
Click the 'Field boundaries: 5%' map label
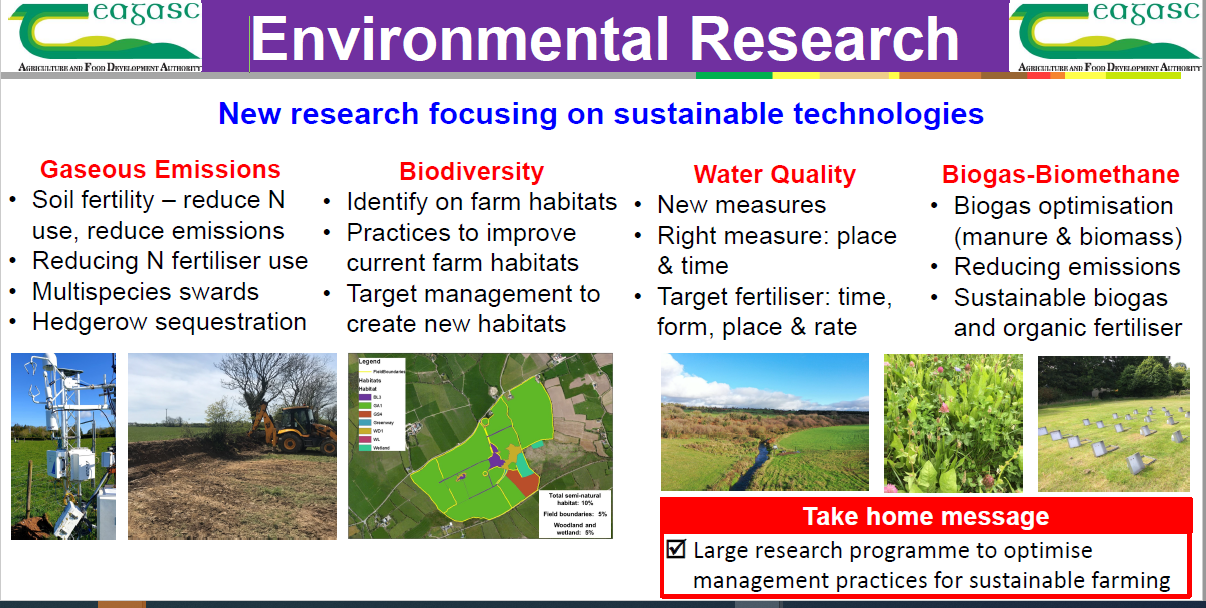coord(575,514)
